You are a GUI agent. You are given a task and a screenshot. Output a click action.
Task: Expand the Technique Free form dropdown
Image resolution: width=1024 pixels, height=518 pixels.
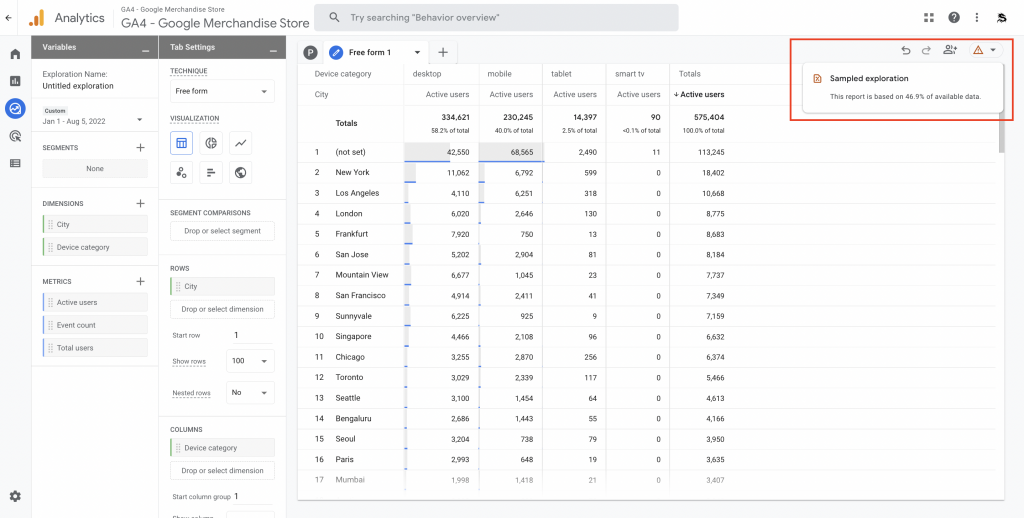pos(221,91)
